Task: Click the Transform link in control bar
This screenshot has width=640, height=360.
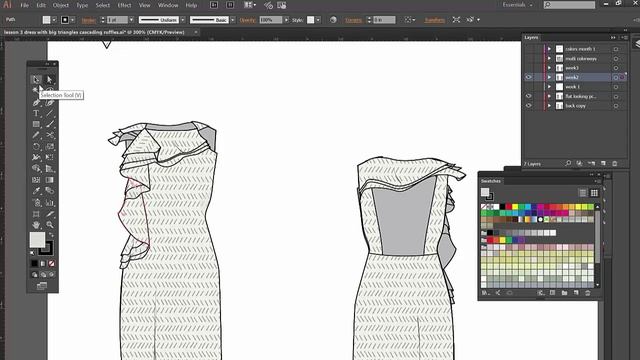Action: pos(434,20)
